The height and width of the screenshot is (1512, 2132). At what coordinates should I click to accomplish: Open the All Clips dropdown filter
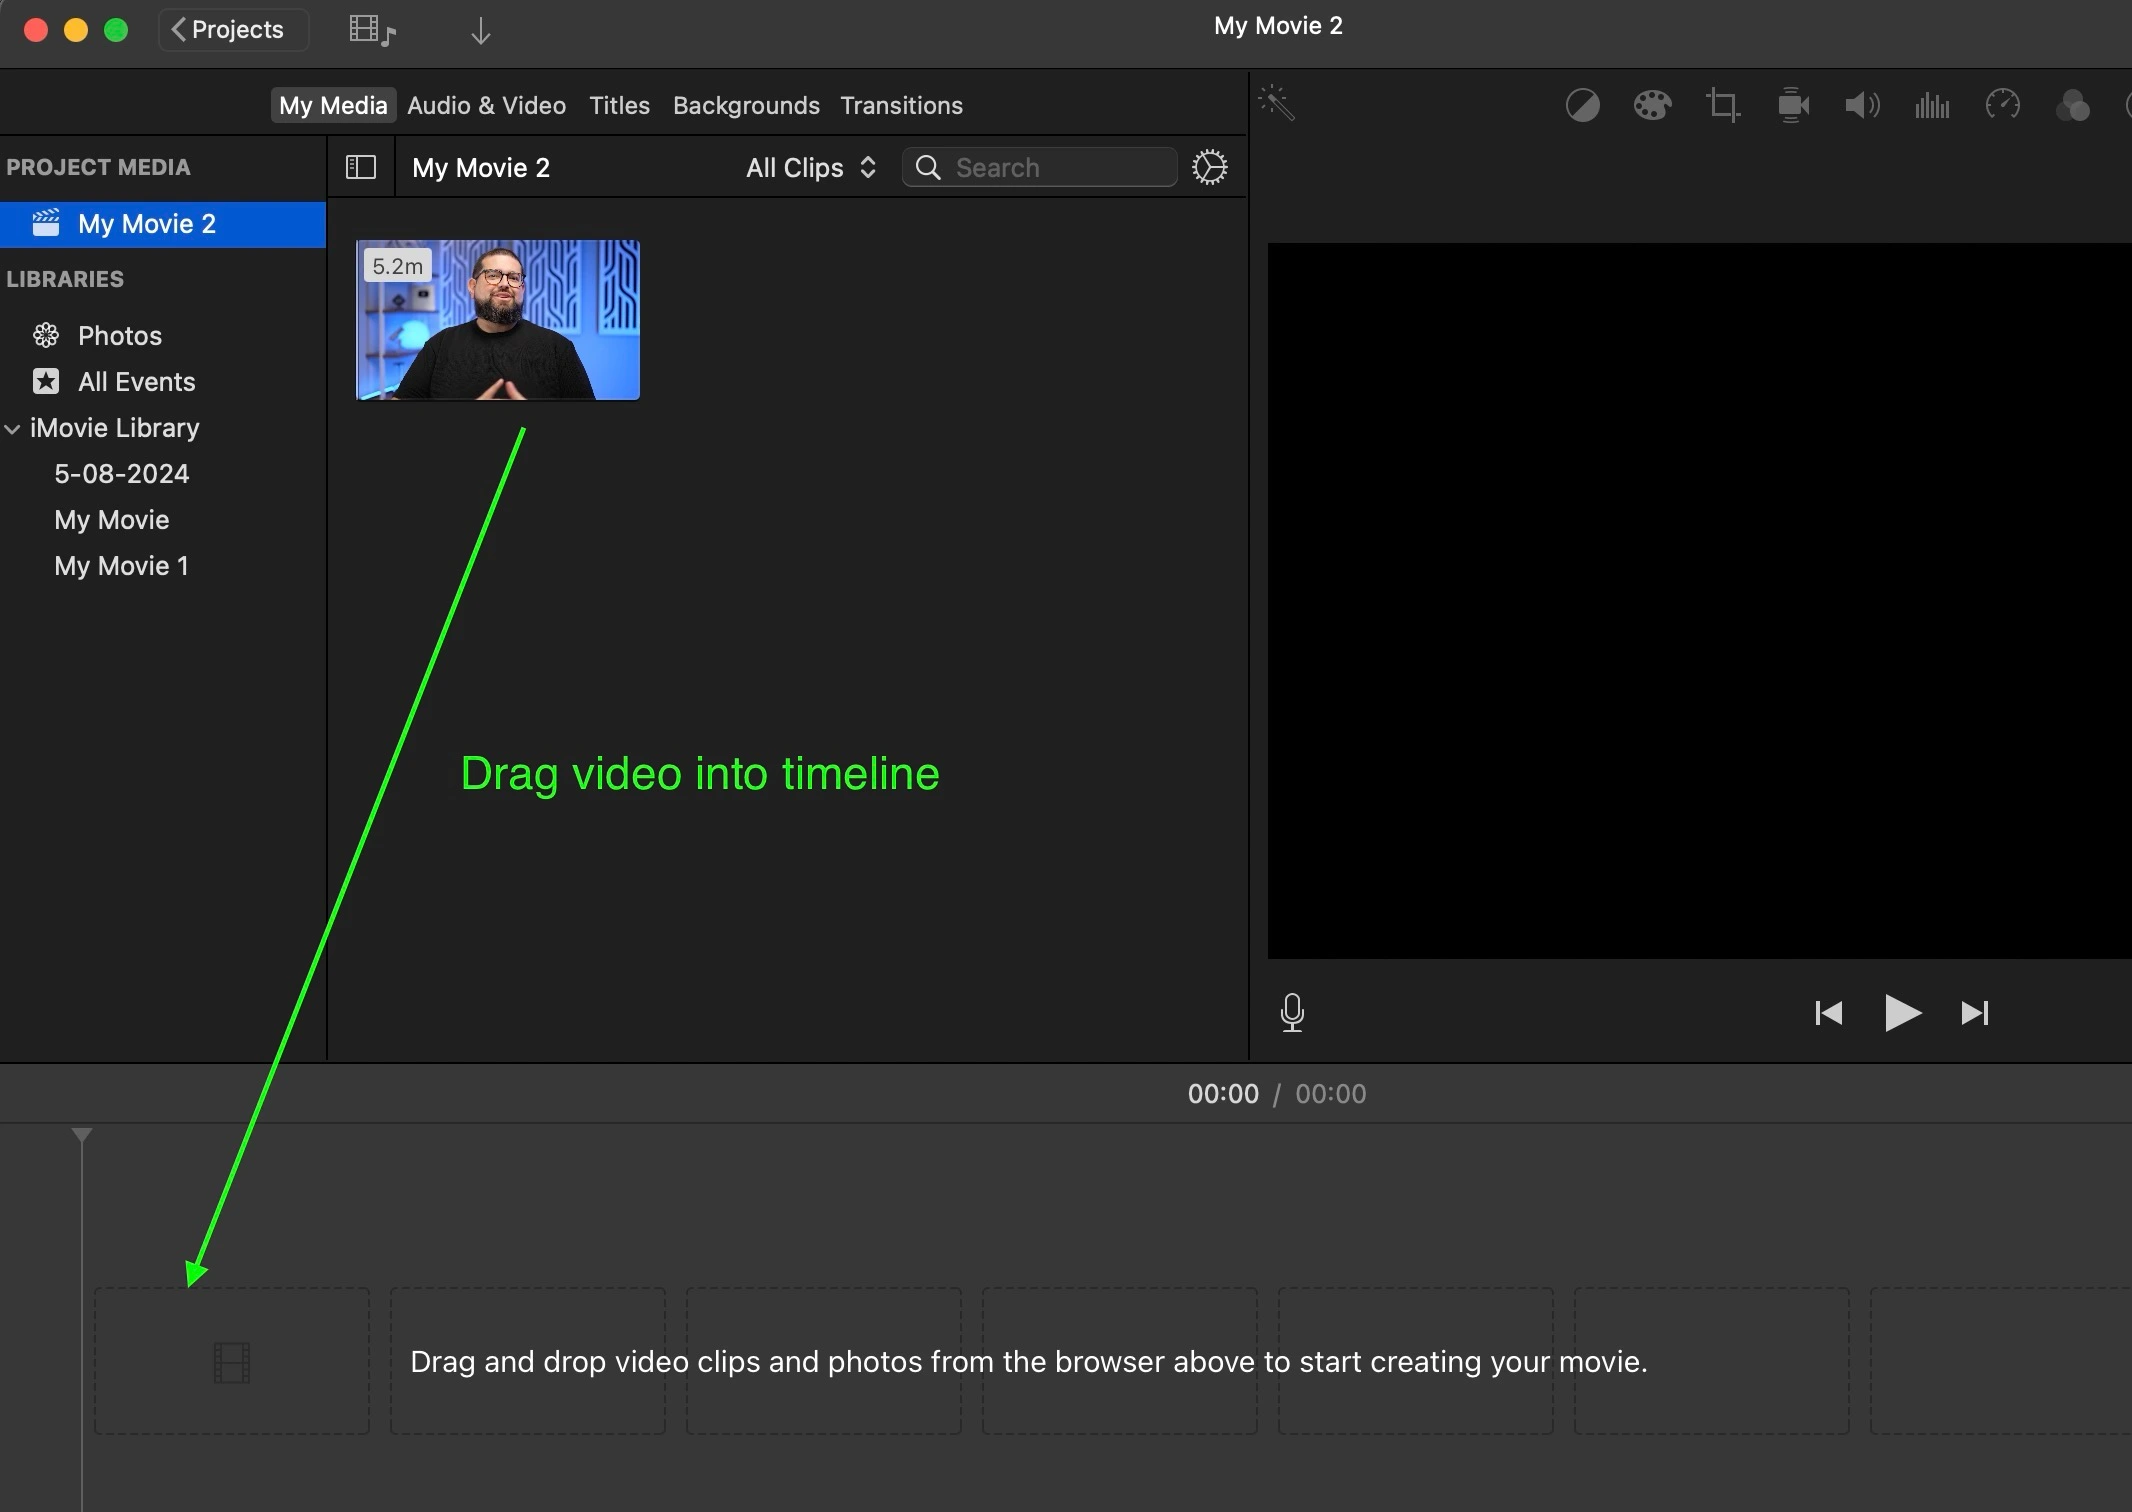click(807, 167)
